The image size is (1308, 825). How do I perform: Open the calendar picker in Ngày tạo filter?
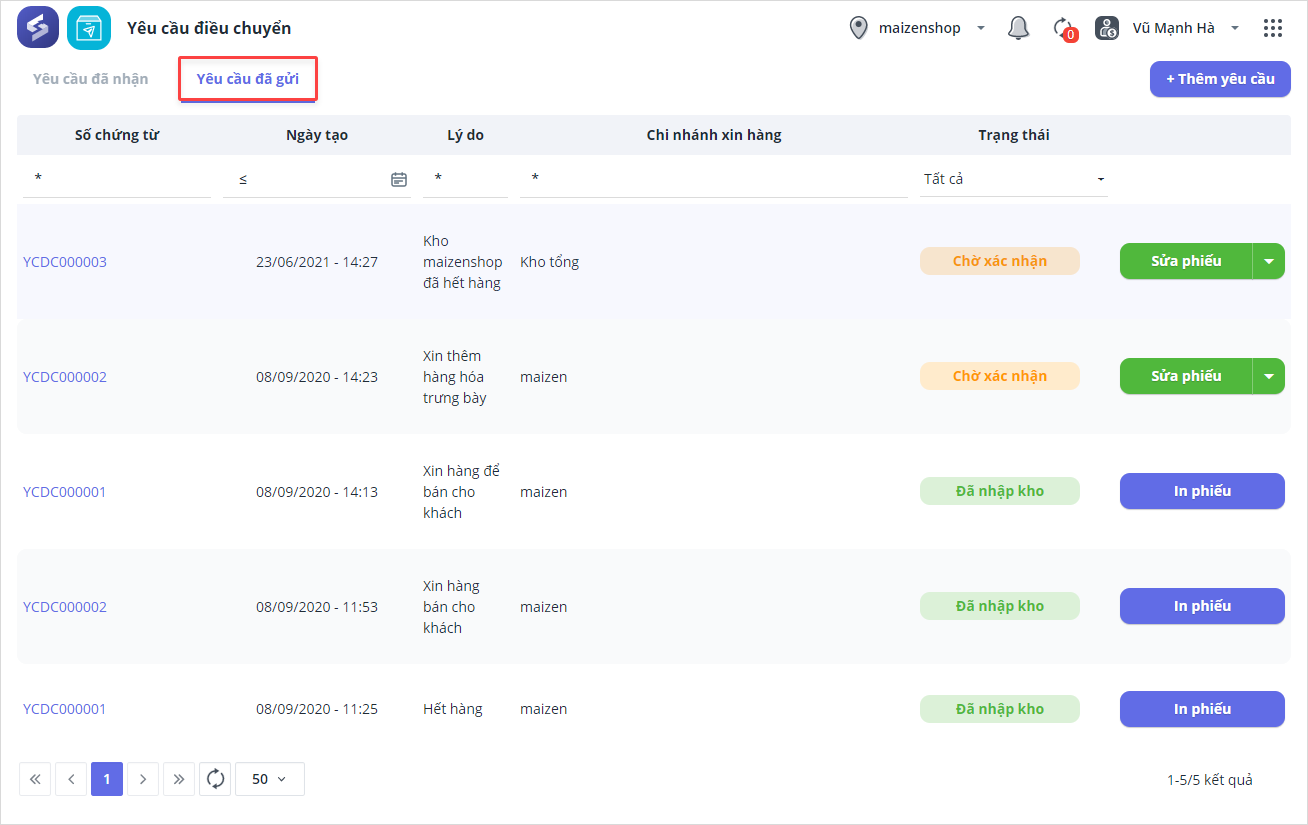click(399, 179)
